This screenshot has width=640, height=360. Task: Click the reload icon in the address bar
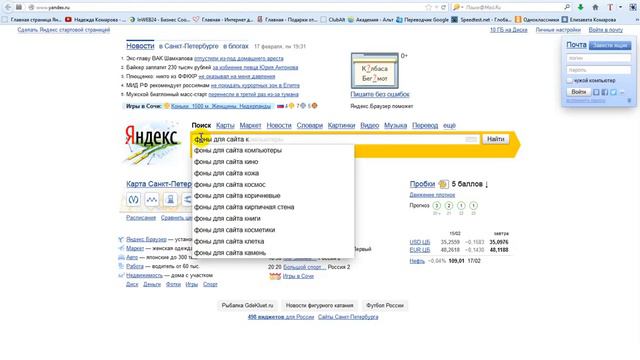(x=444, y=7)
